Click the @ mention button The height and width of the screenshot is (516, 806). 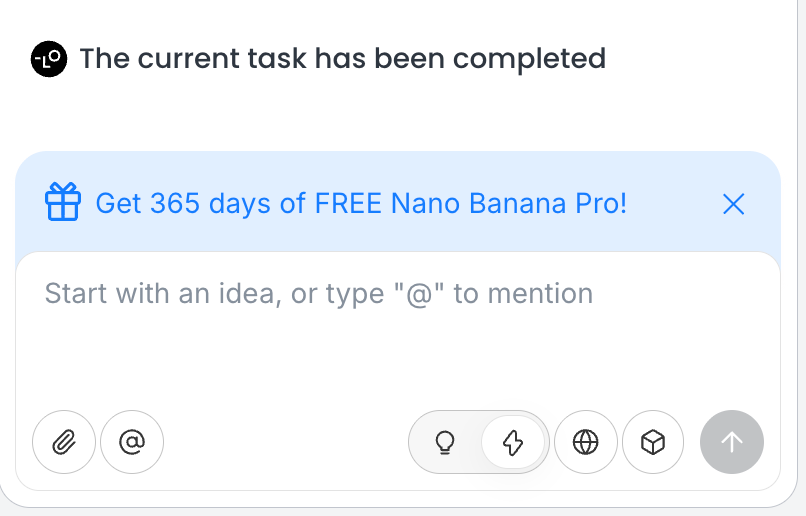point(132,442)
